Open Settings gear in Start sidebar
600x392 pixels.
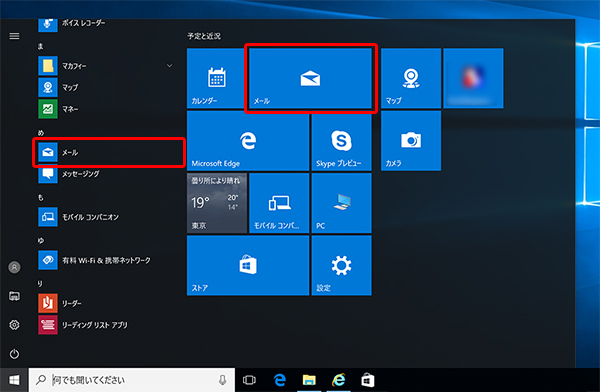click(14, 325)
